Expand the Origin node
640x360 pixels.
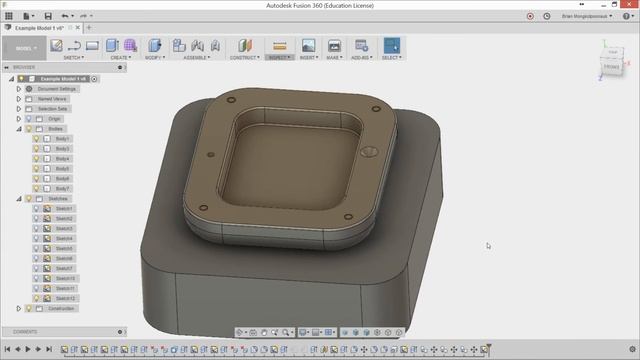pyautogui.click(x=19, y=119)
